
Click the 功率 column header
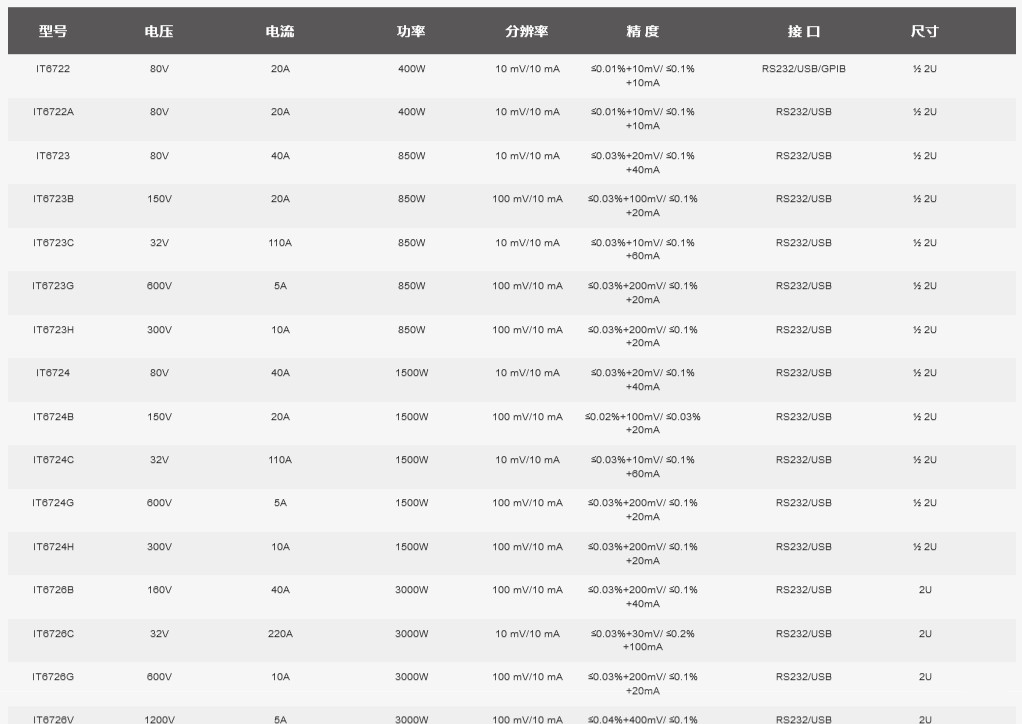coord(411,32)
